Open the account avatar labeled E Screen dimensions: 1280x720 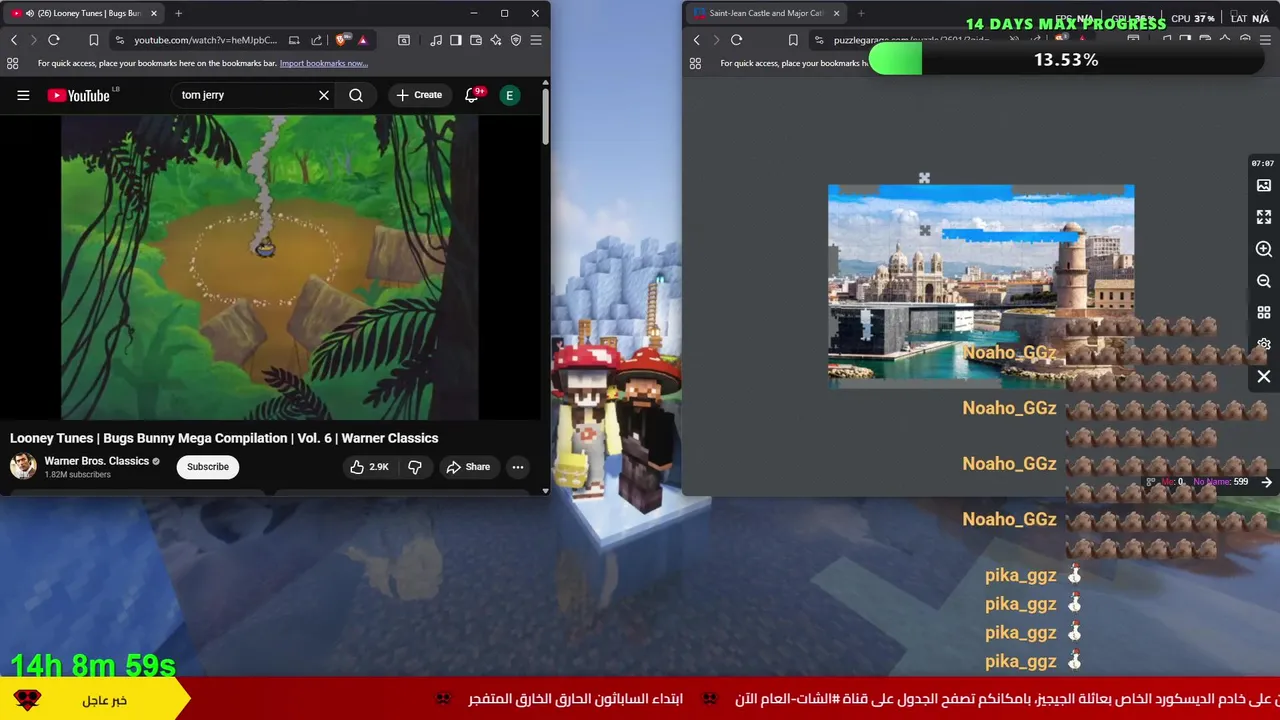[510, 95]
